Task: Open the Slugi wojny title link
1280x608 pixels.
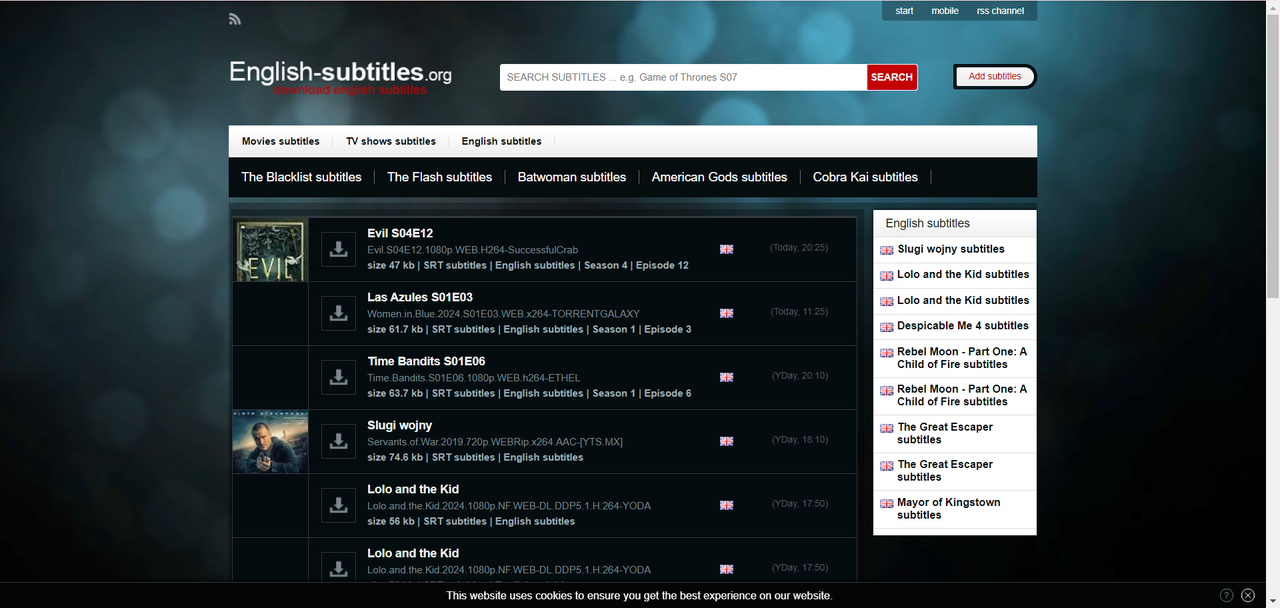Action: (x=400, y=425)
